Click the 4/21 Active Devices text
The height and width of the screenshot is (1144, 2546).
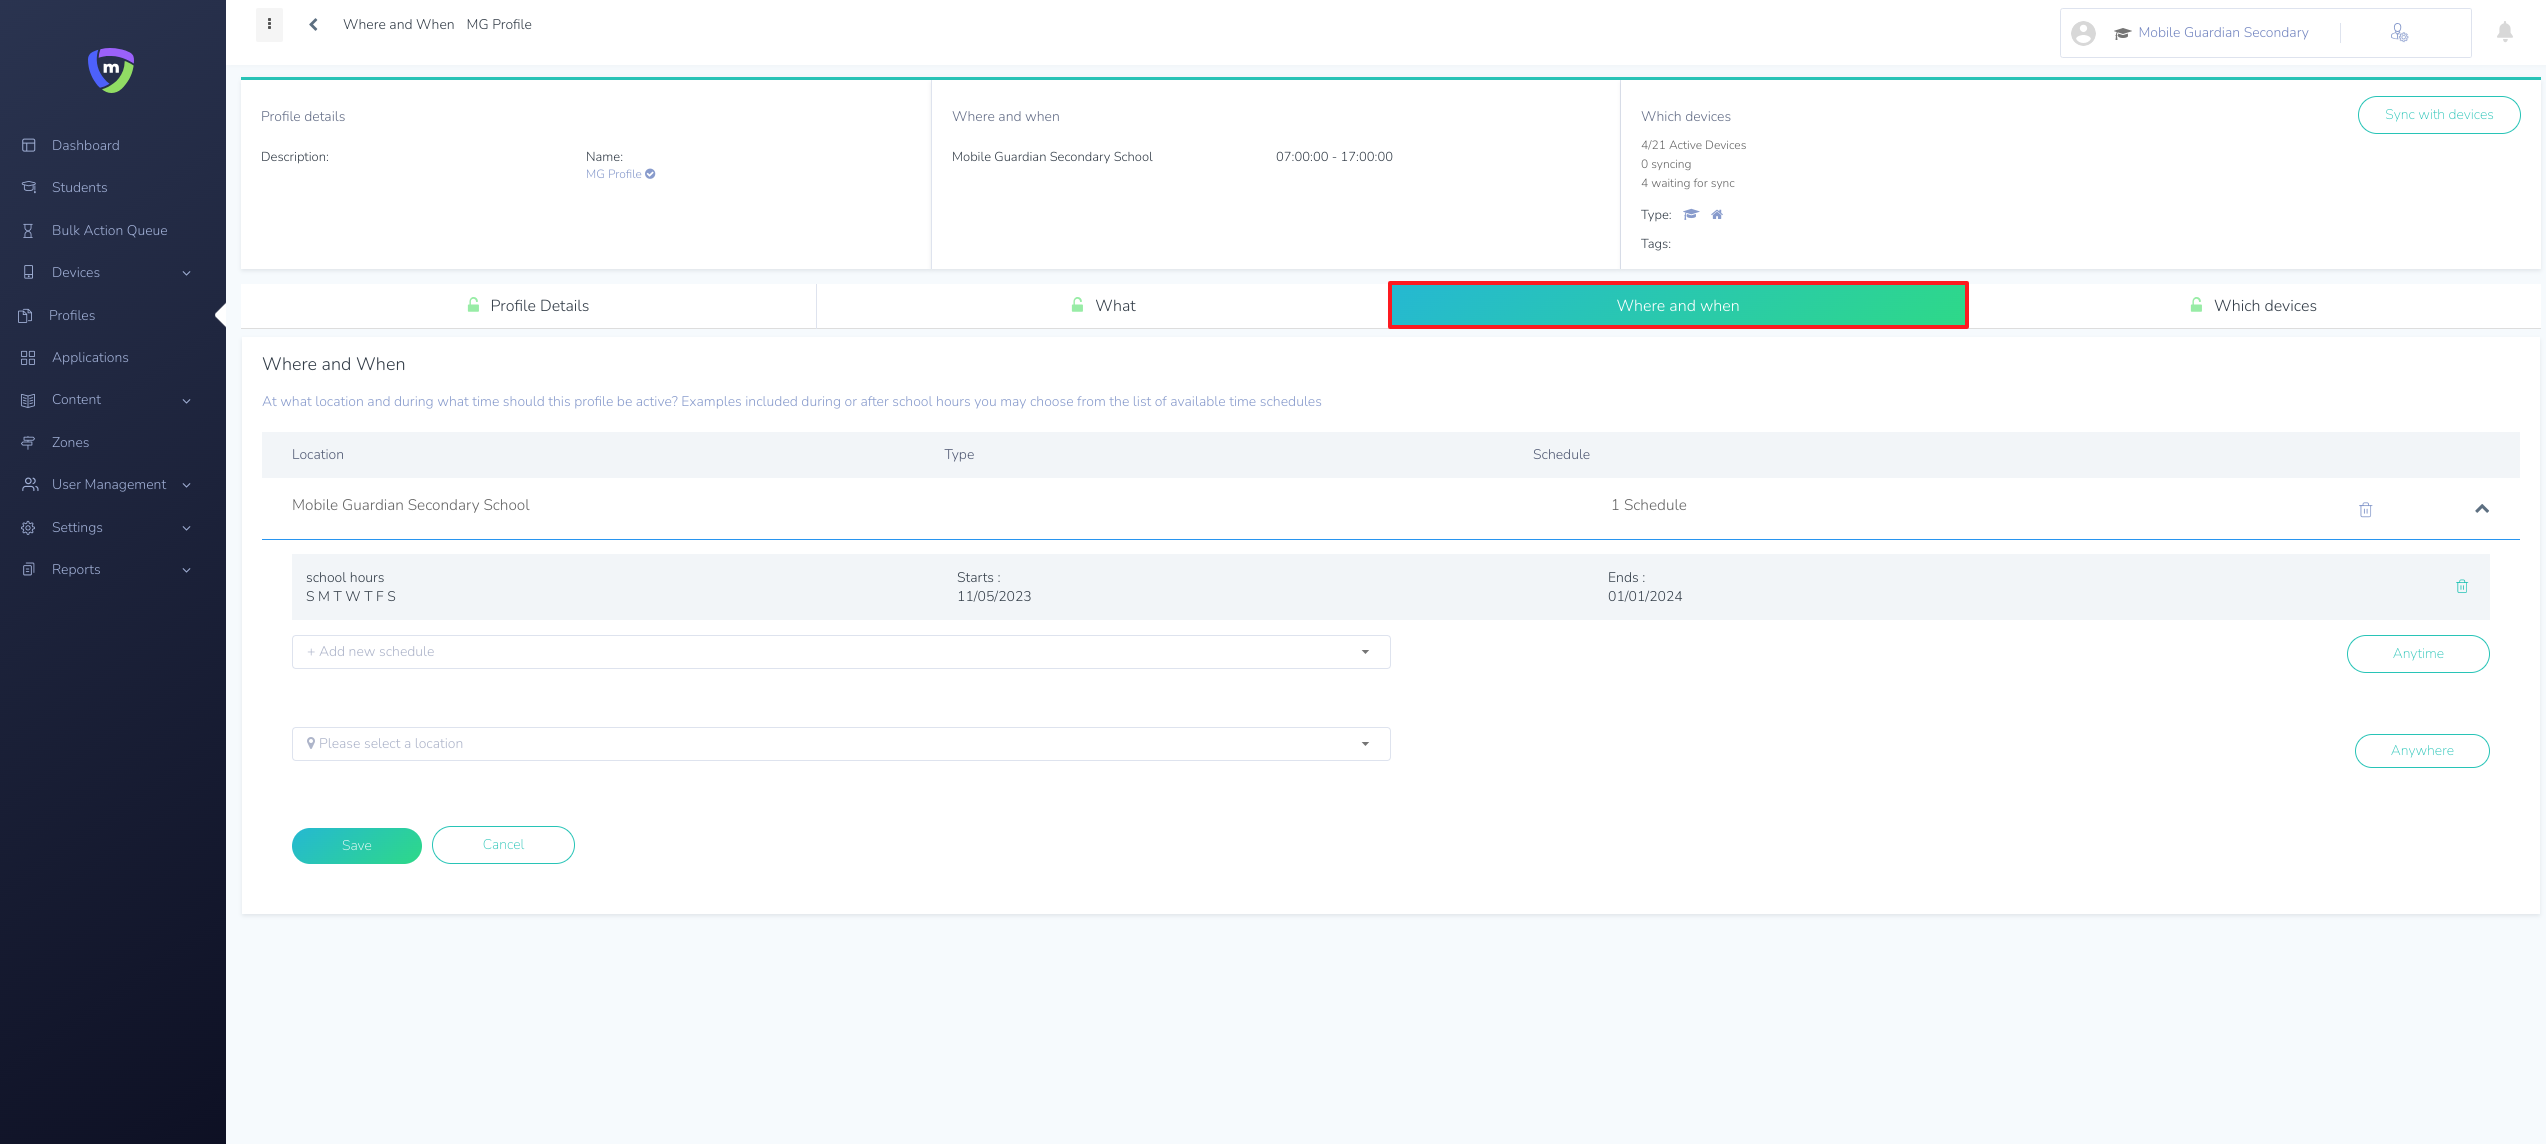1693,145
